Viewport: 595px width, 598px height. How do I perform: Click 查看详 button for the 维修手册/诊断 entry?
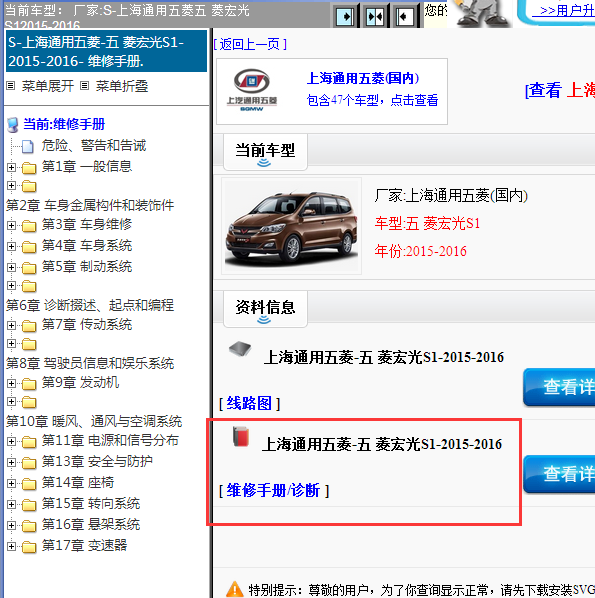pyautogui.click(x=559, y=474)
